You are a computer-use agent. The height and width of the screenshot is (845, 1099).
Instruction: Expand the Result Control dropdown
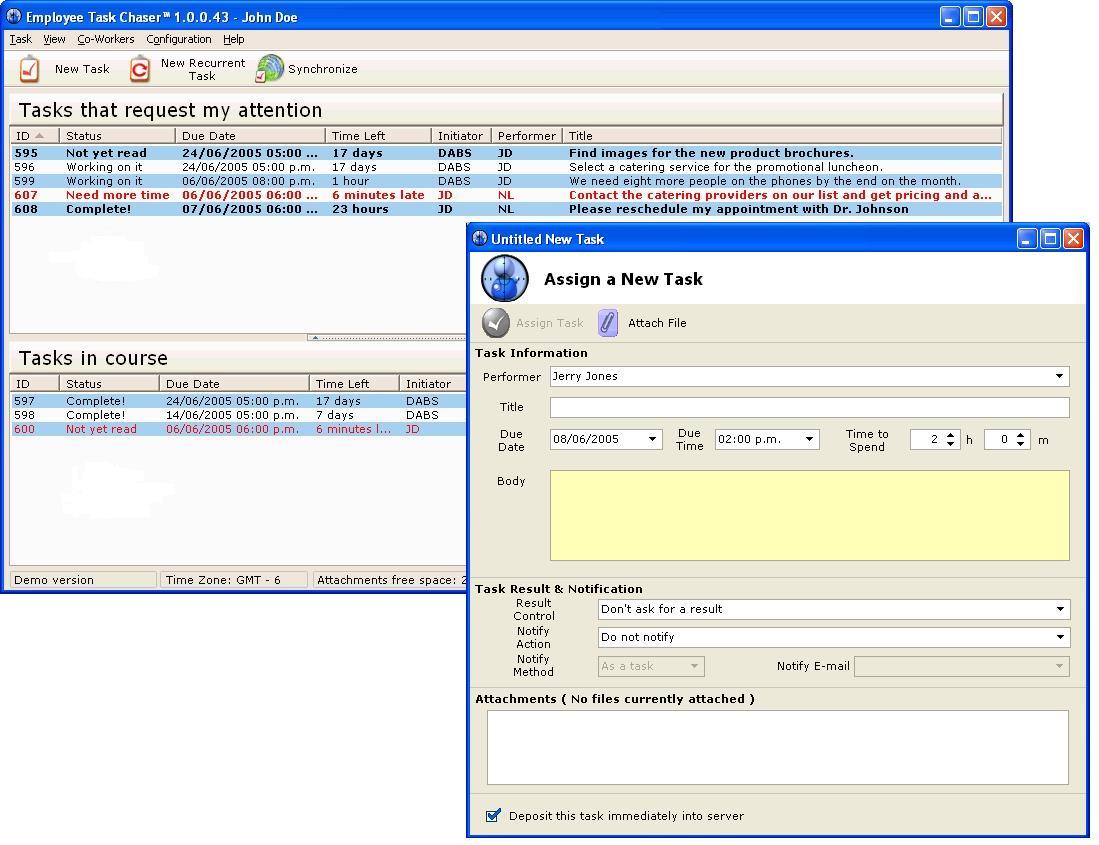1060,609
